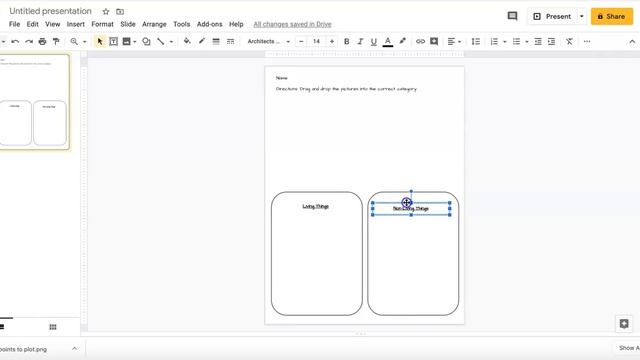The image size is (640, 360).
Task: Open the File menu
Action: 14,24
